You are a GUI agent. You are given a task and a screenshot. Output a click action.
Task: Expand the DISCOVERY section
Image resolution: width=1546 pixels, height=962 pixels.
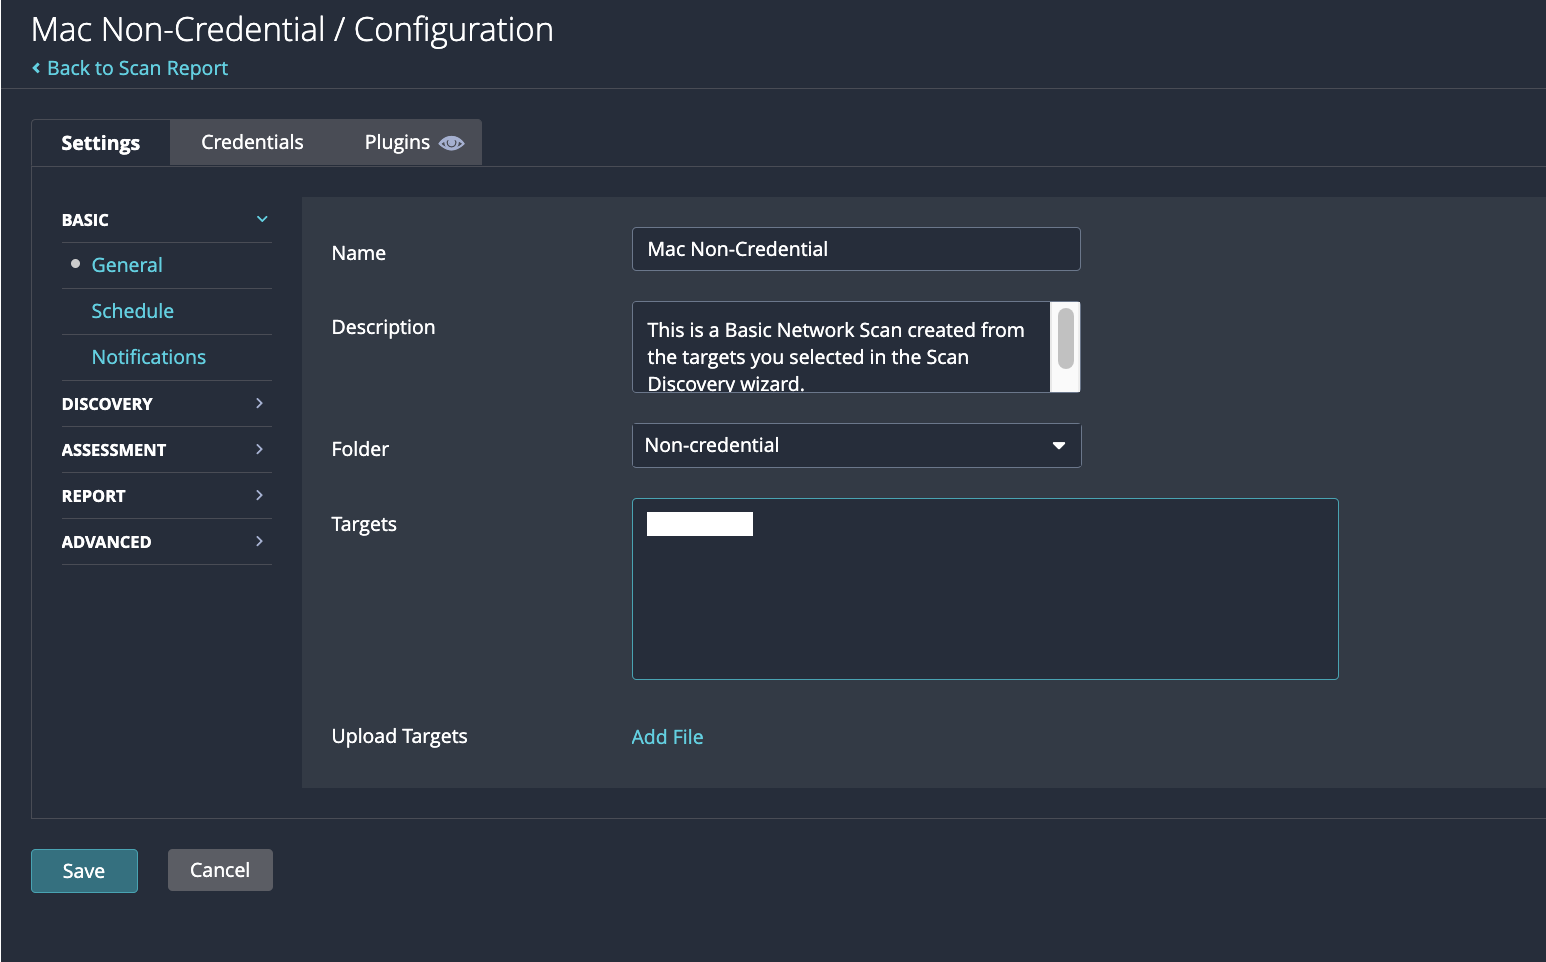click(x=259, y=403)
